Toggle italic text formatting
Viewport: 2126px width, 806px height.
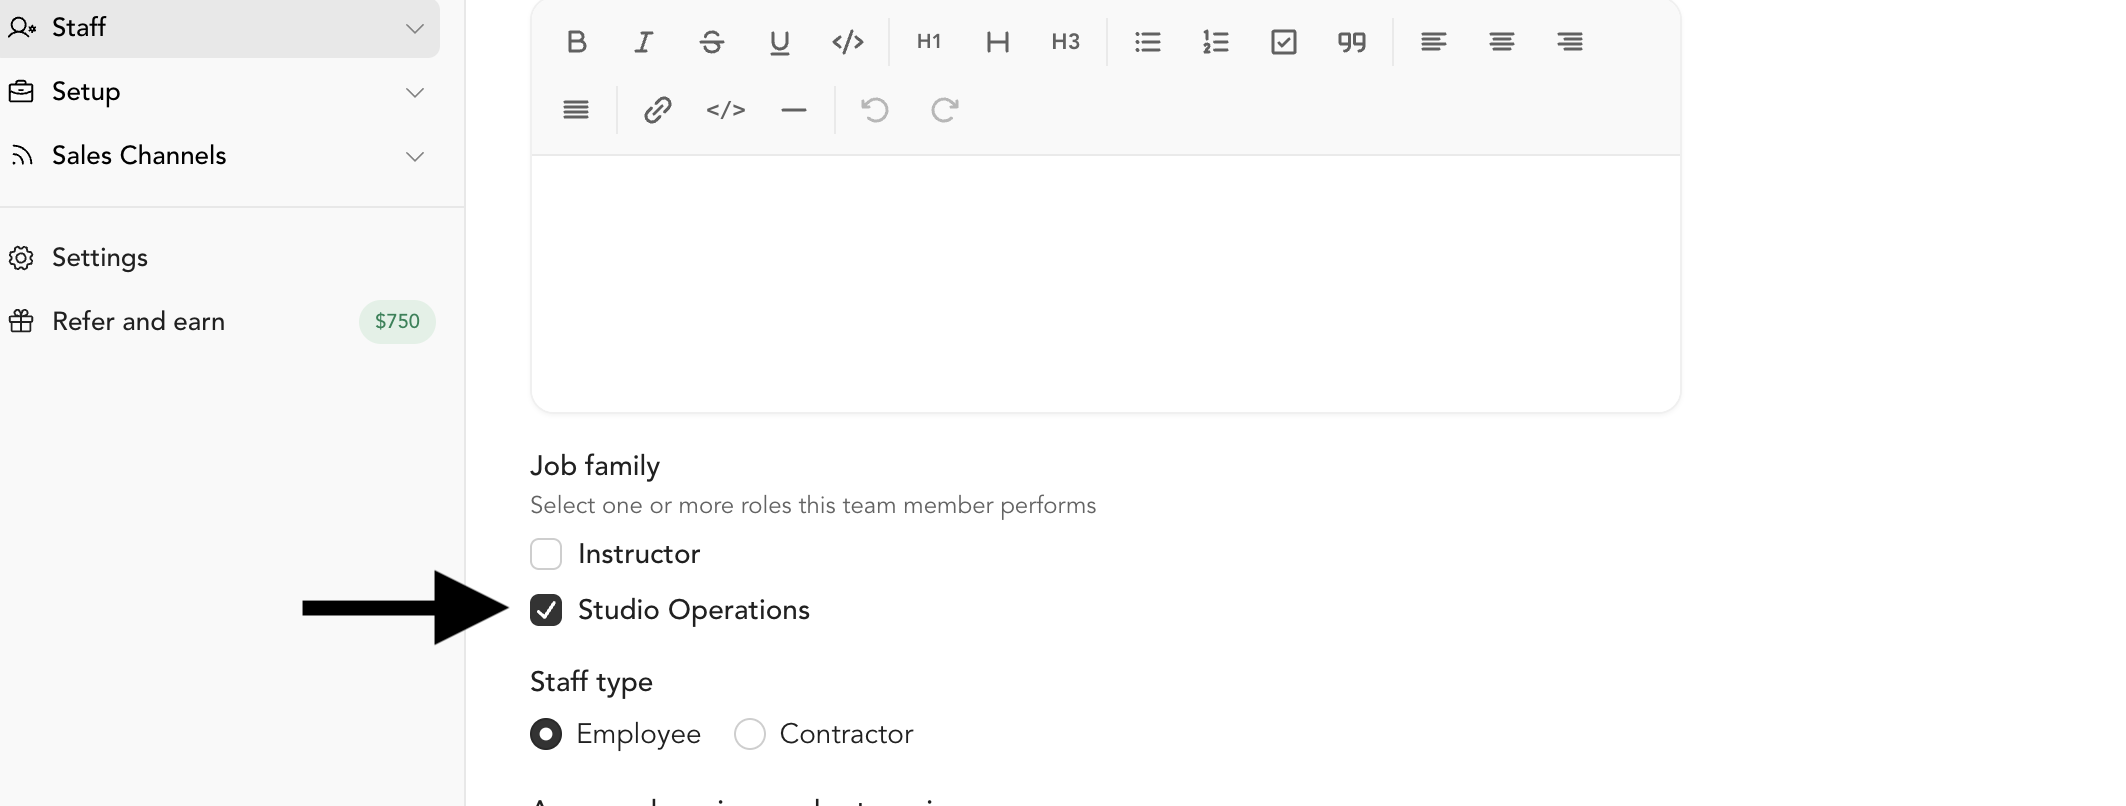coord(644,42)
